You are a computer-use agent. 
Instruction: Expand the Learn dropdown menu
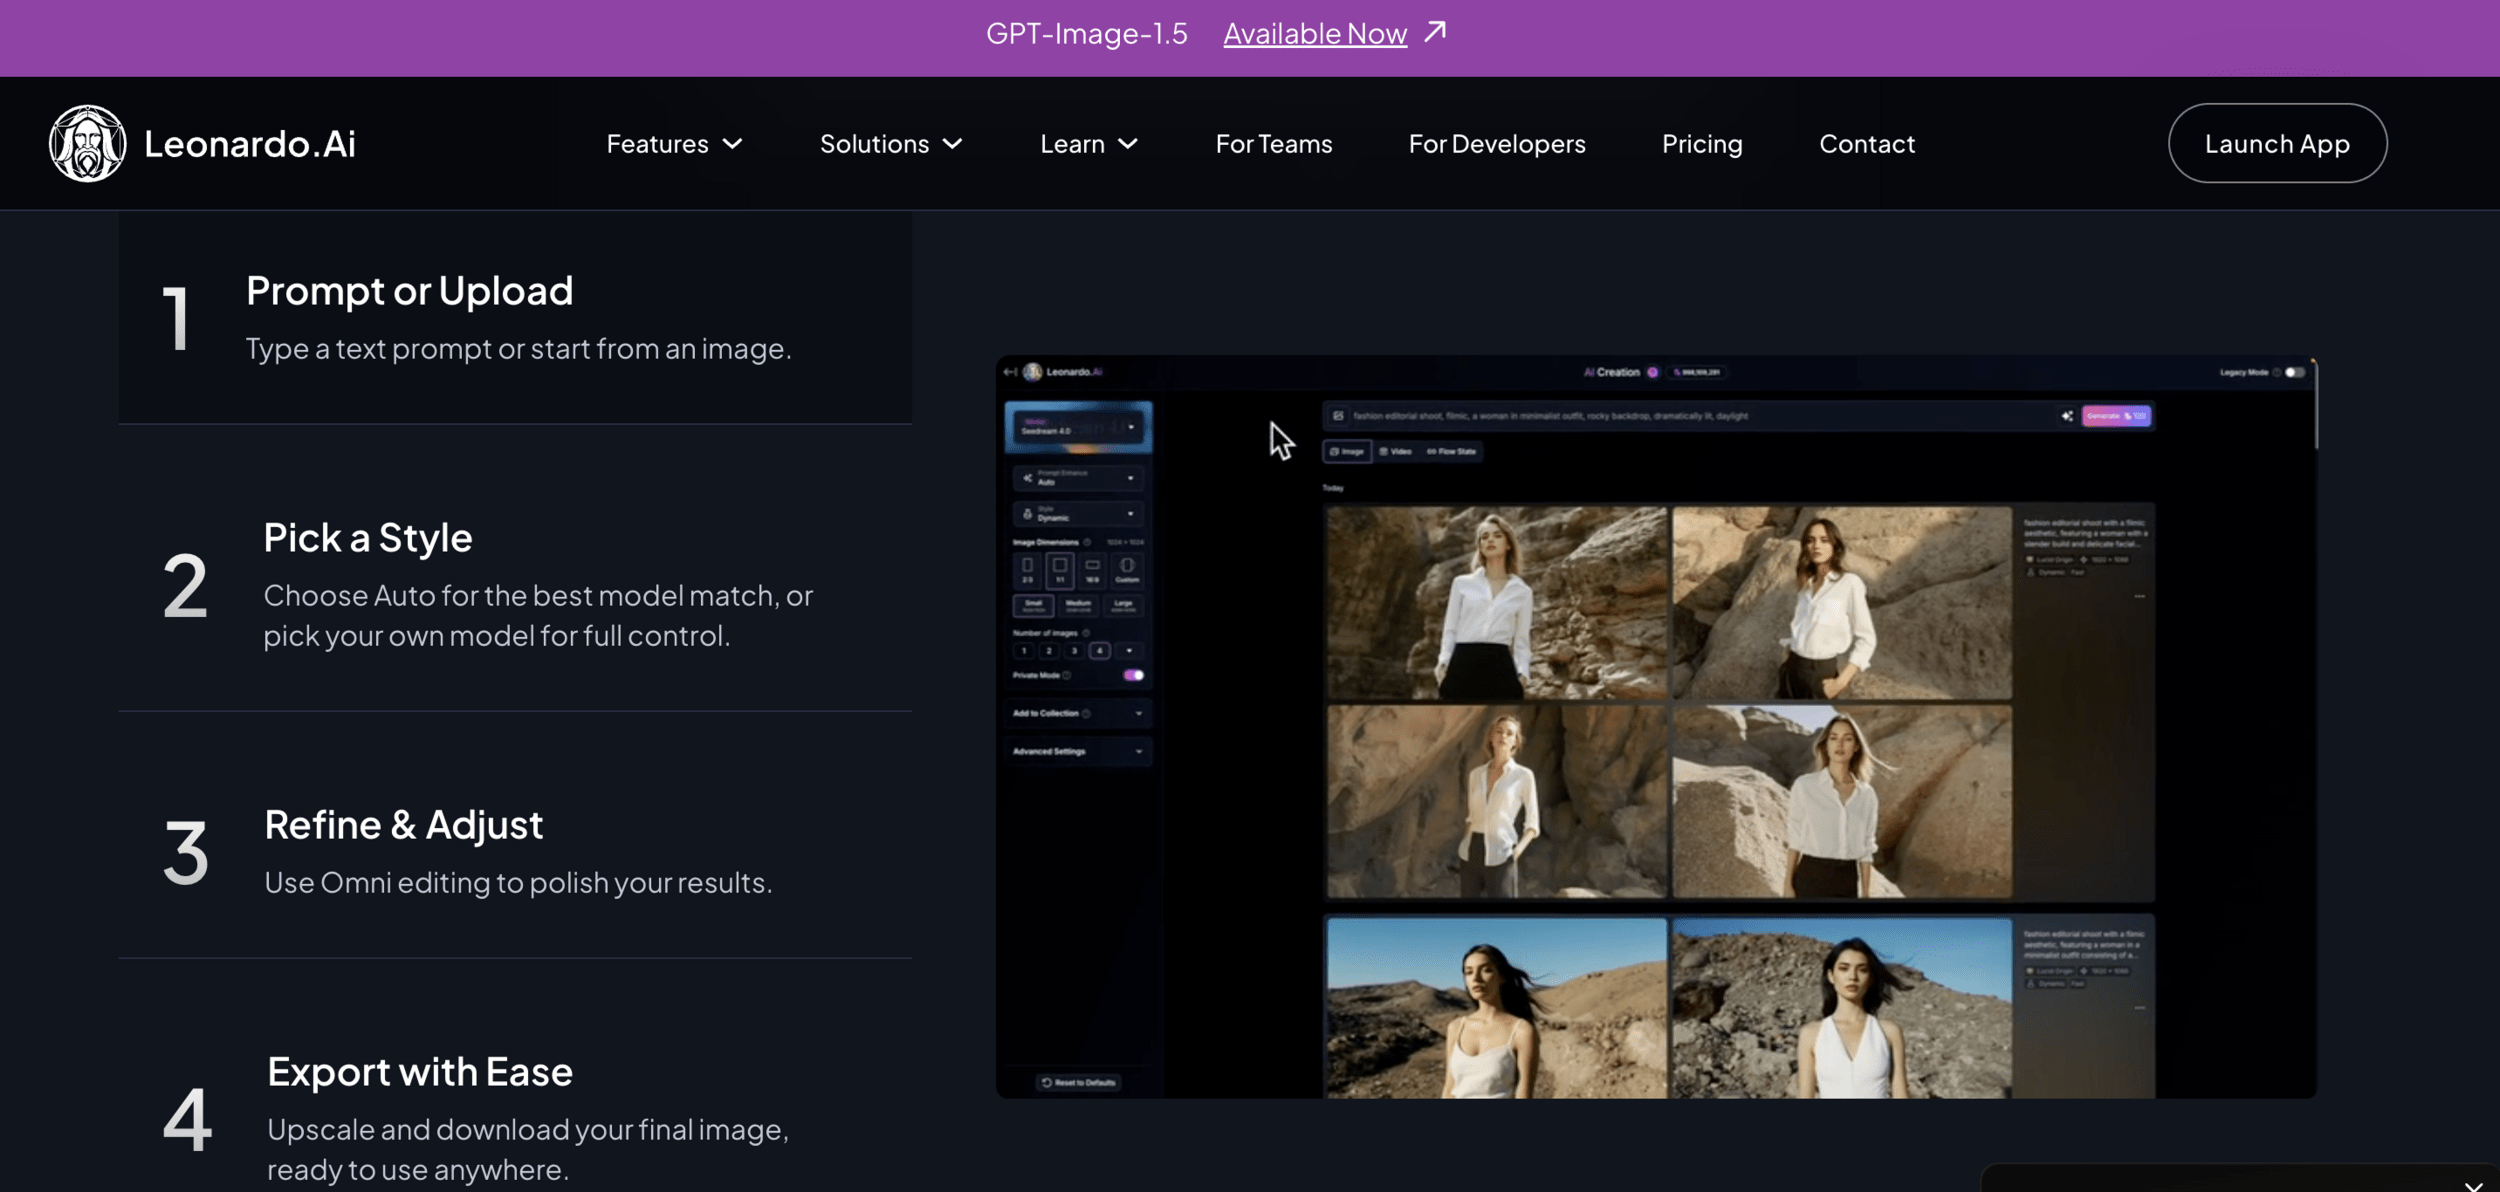(1088, 143)
